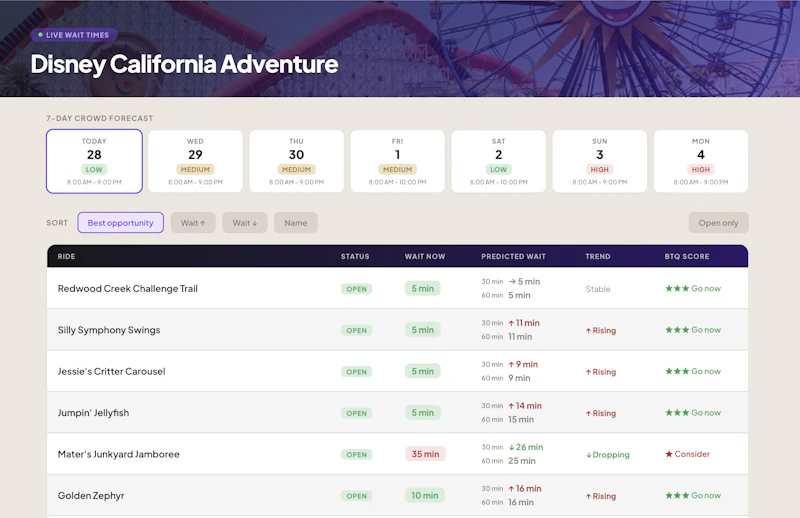
Task: Click 60-minute 25 min predicted wait
Action: click(522, 461)
